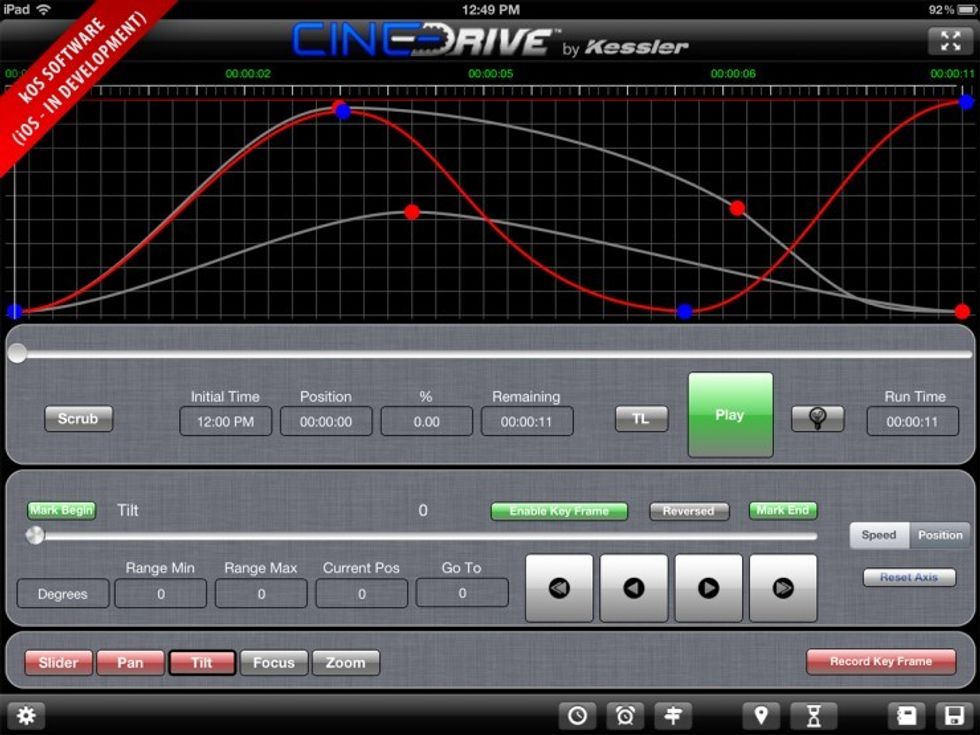Viewport: 980px width, 735px height.
Task: Tap the Range Max field
Action: pyautogui.click(x=261, y=594)
